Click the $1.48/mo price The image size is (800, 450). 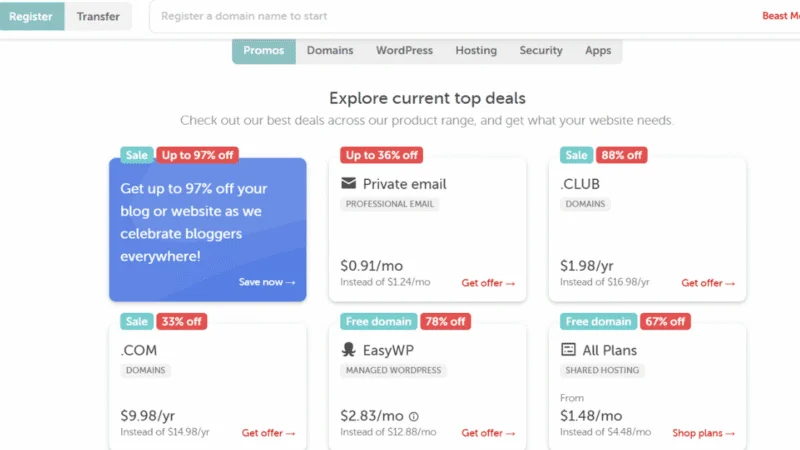pyautogui.click(x=591, y=416)
